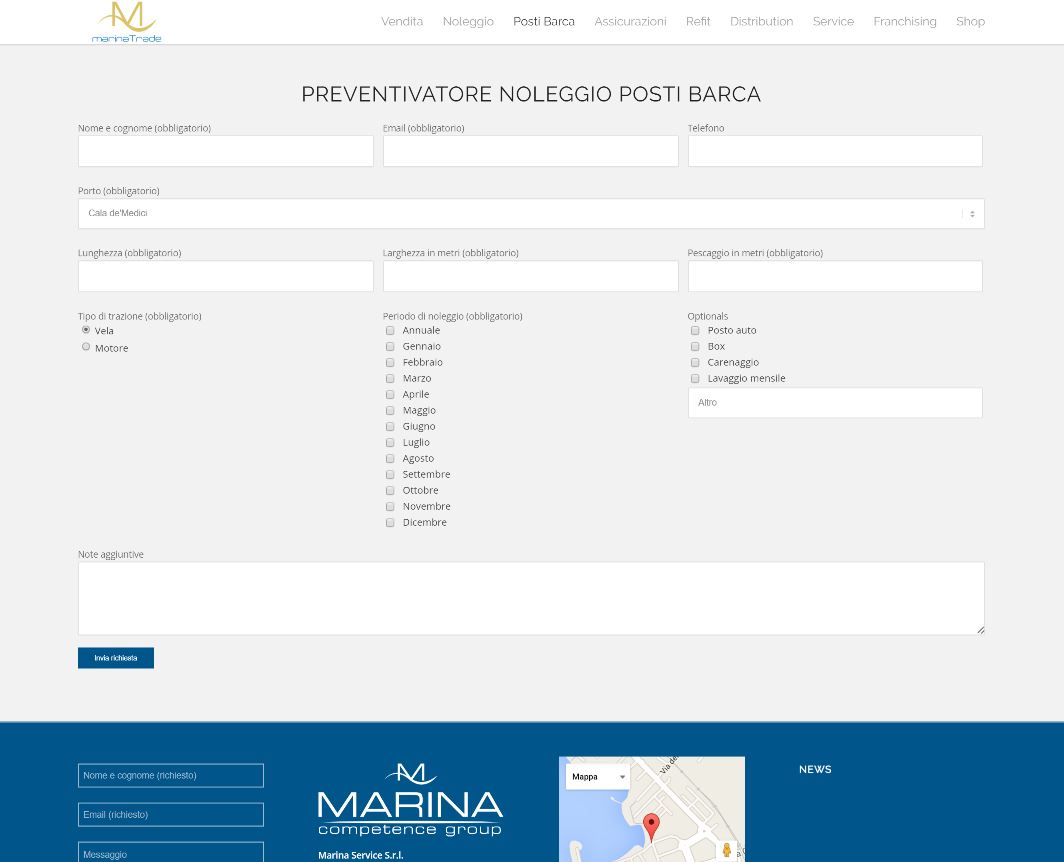This screenshot has width=1064, height=862.
Task: Check the Maggio checkbox
Action: click(x=390, y=411)
